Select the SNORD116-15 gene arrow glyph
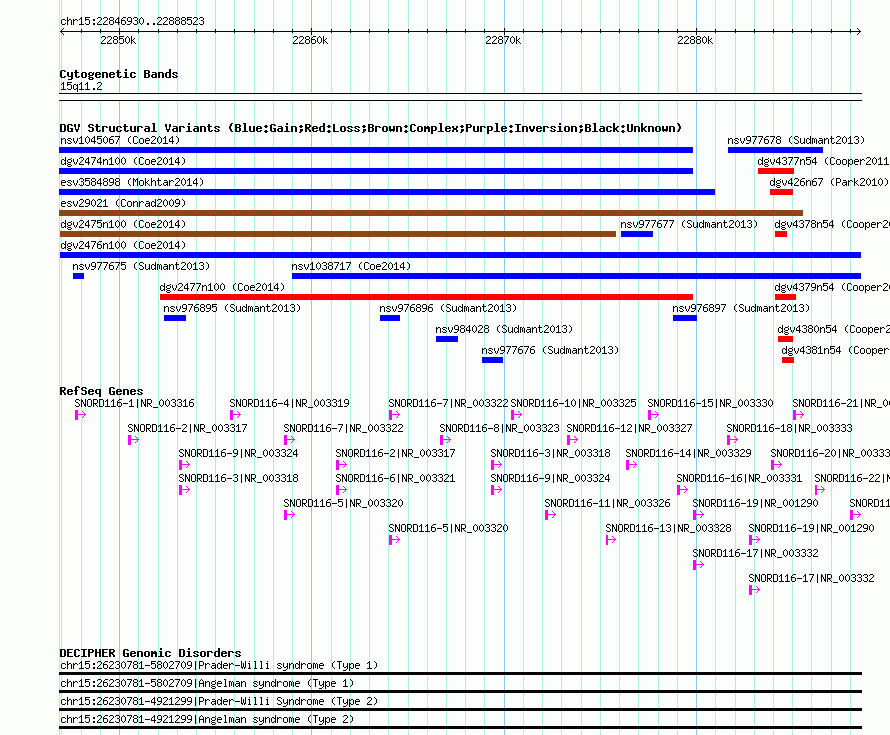Image resolution: width=890 pixels, height=735 pixels. (x=653, y=415)
